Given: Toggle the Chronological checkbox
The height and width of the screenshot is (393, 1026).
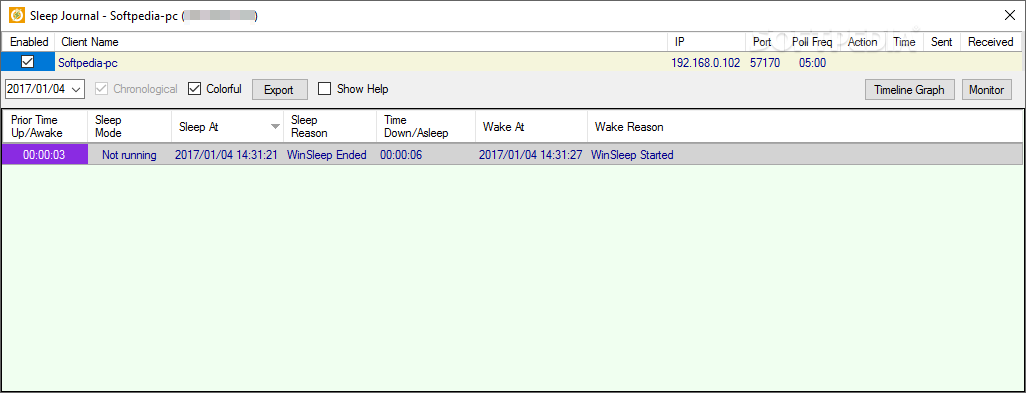Looking at the screenshot, I should click(101, 89).
